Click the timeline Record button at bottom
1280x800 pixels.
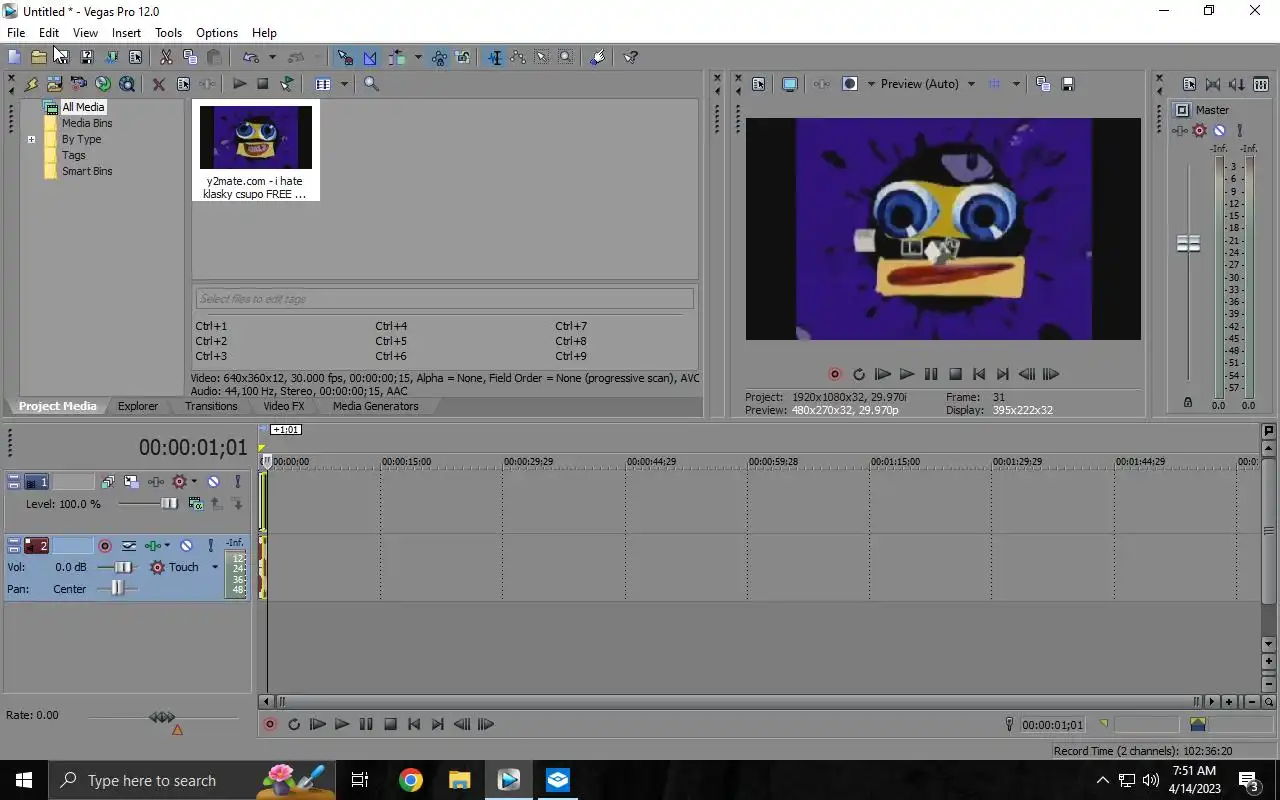coord(269,724)
